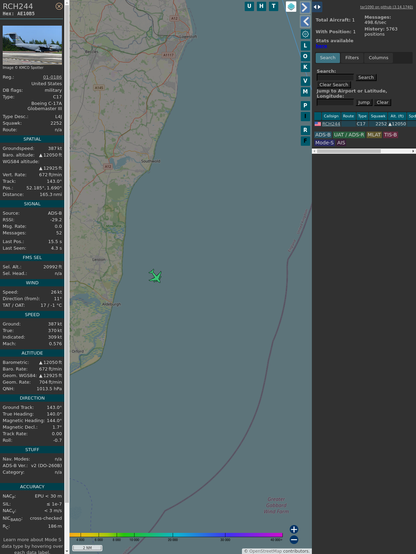Switch to the Filters tab
This screenshot has width=416, height=554.
coord(352,58)
